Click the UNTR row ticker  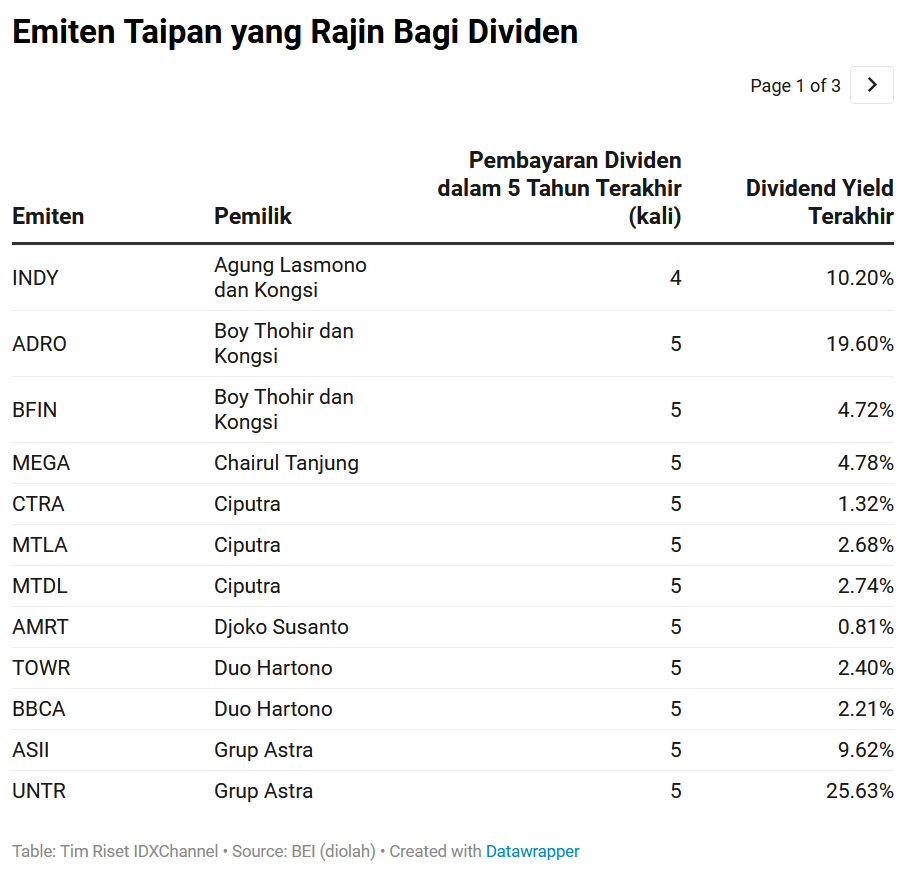(x=39, y=791)
